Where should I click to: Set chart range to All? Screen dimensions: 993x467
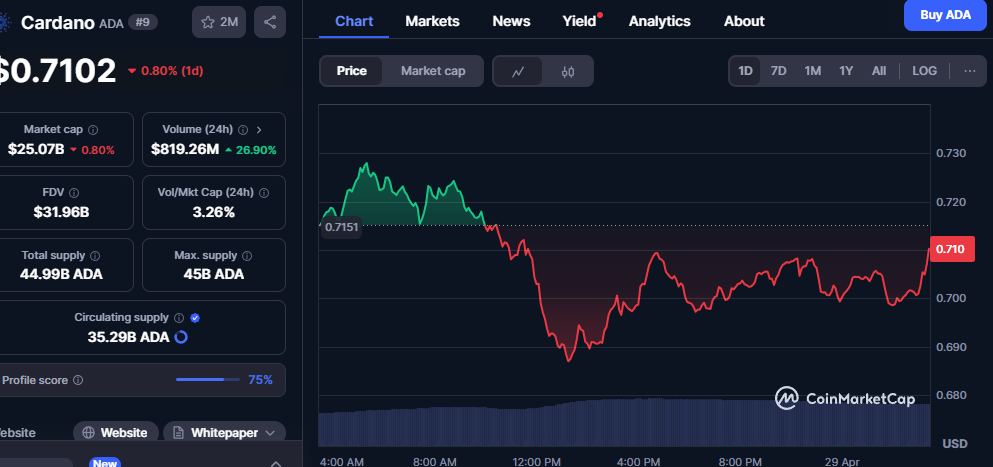(879, 71)
